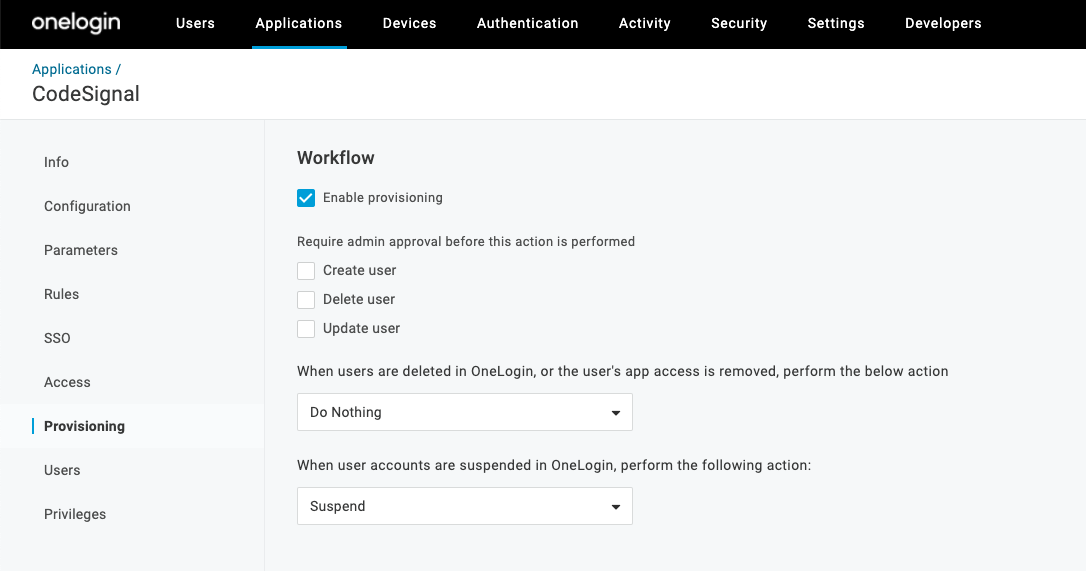Select the Info sidebar tab
Image resolution: width=1086 pixels, height=571 pixels.
56,162
